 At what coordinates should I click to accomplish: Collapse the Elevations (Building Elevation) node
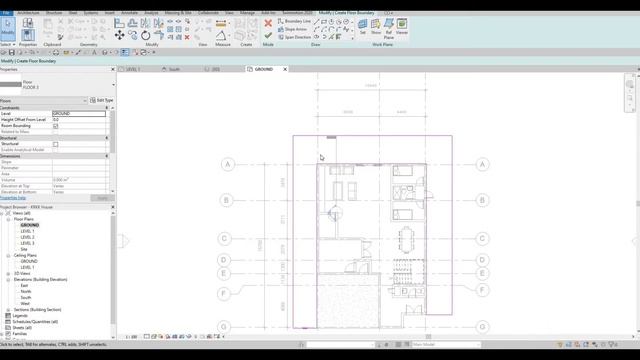click(8, 280)
